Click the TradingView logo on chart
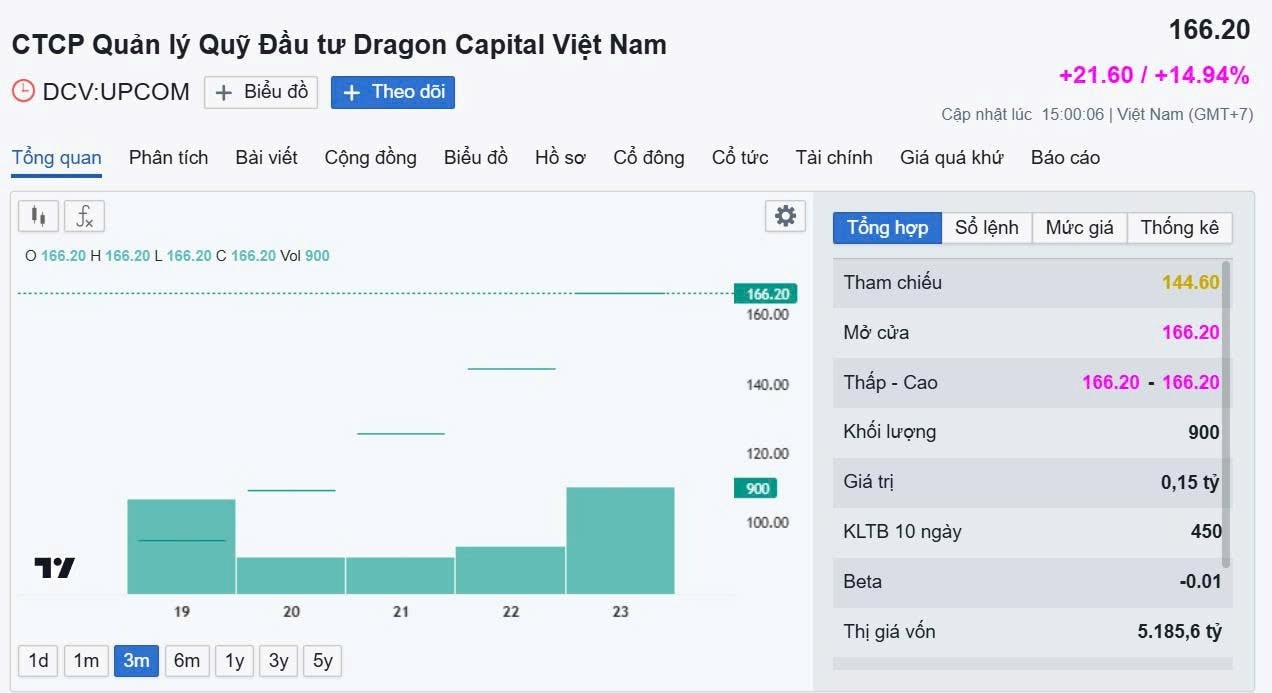The width and height of the screenshot is (1272, 693). [55, 568]
